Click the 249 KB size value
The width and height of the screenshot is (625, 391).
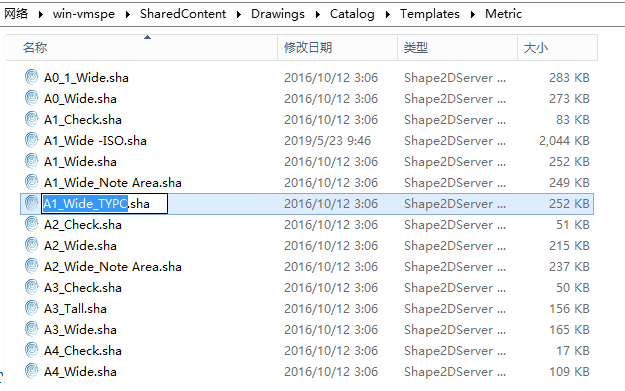pos(569,183)
